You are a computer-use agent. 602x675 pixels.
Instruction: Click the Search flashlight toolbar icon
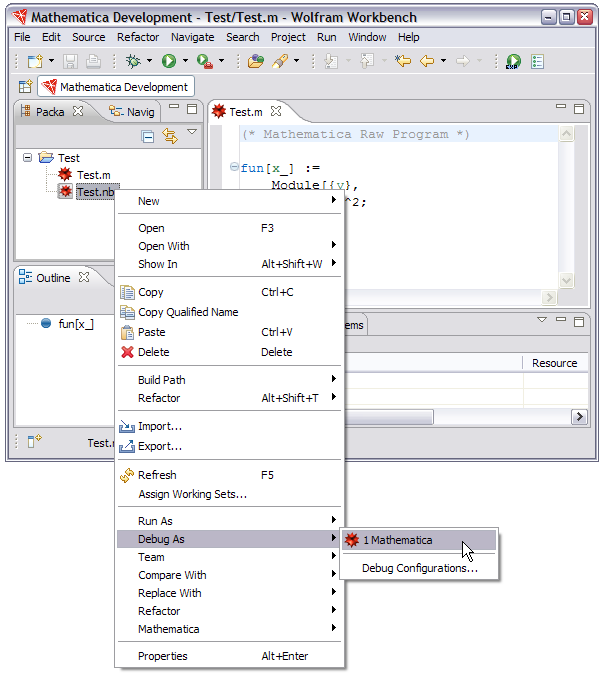click(280, 61)
